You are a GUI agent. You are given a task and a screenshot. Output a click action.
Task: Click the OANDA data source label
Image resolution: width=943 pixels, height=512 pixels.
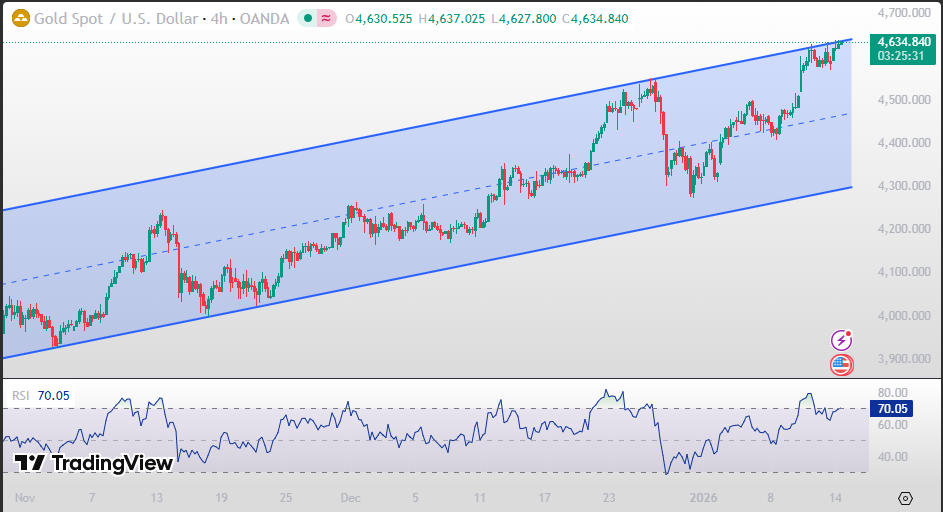pos(265,18)
